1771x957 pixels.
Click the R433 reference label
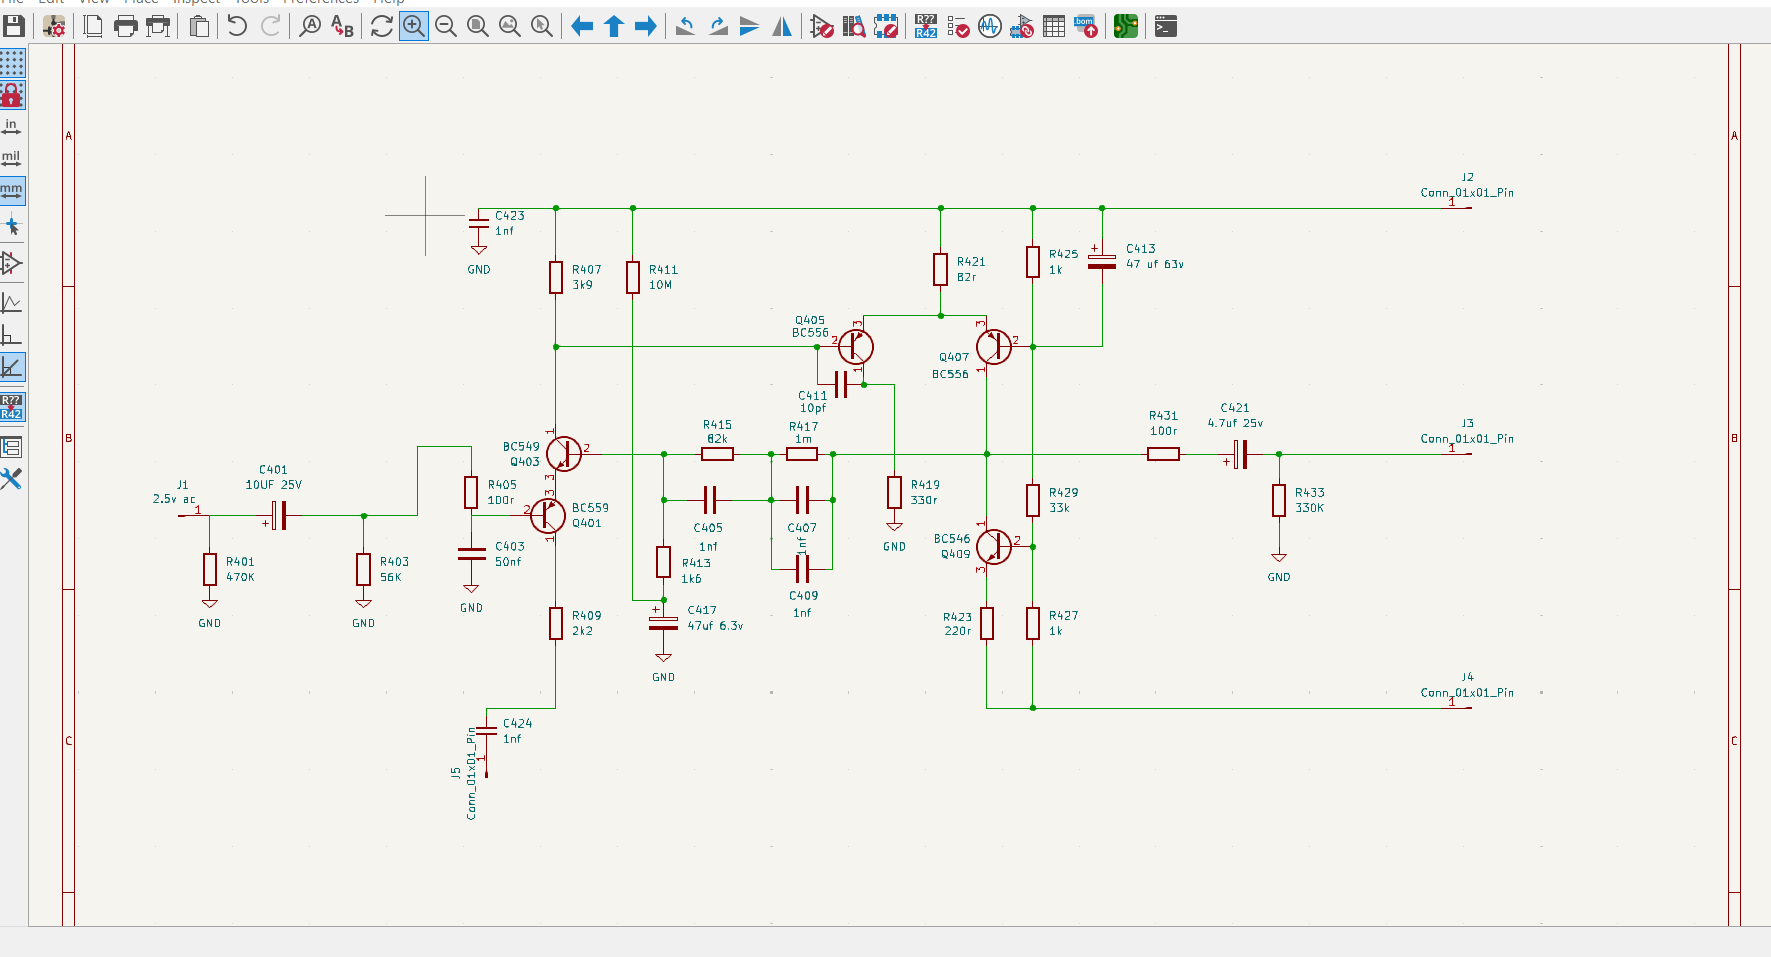click(x=1310, y=493)
